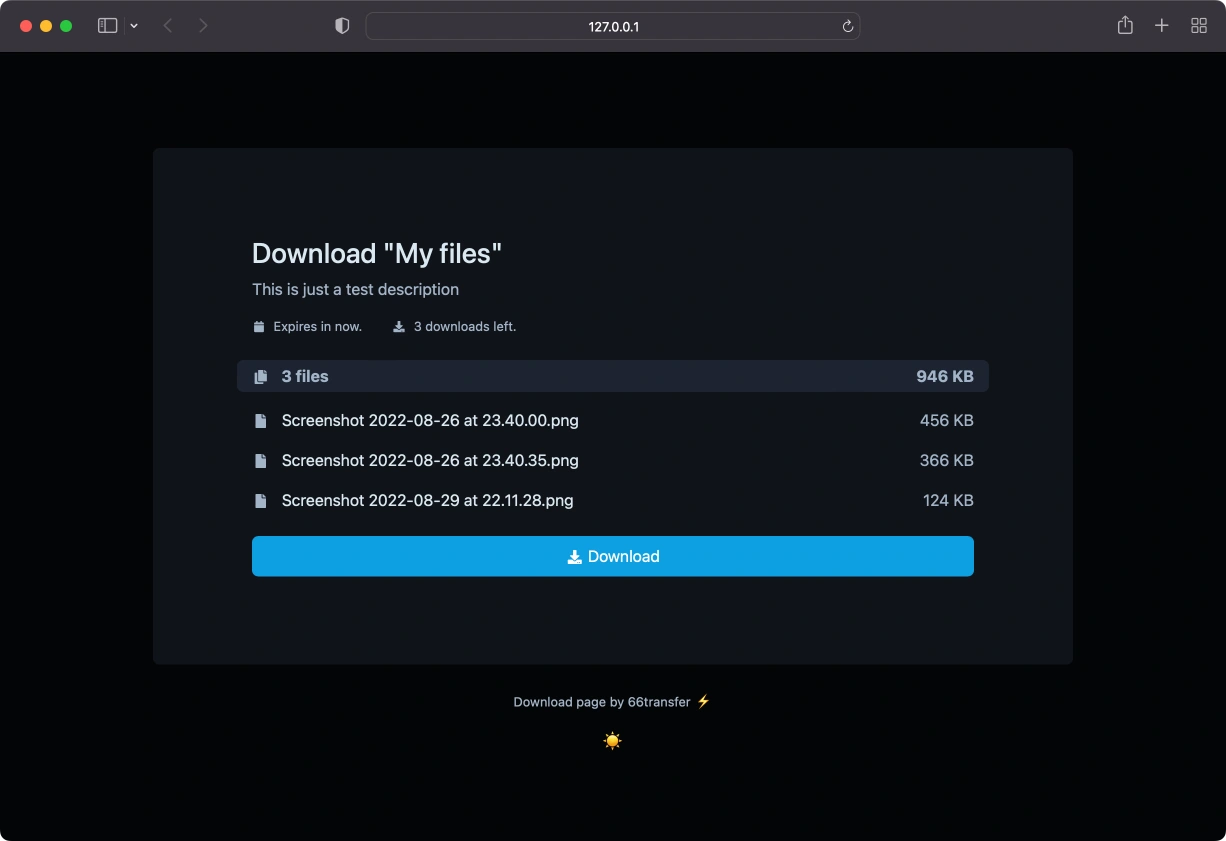Toggle the Safari sidebar

[x=107, y=26]
